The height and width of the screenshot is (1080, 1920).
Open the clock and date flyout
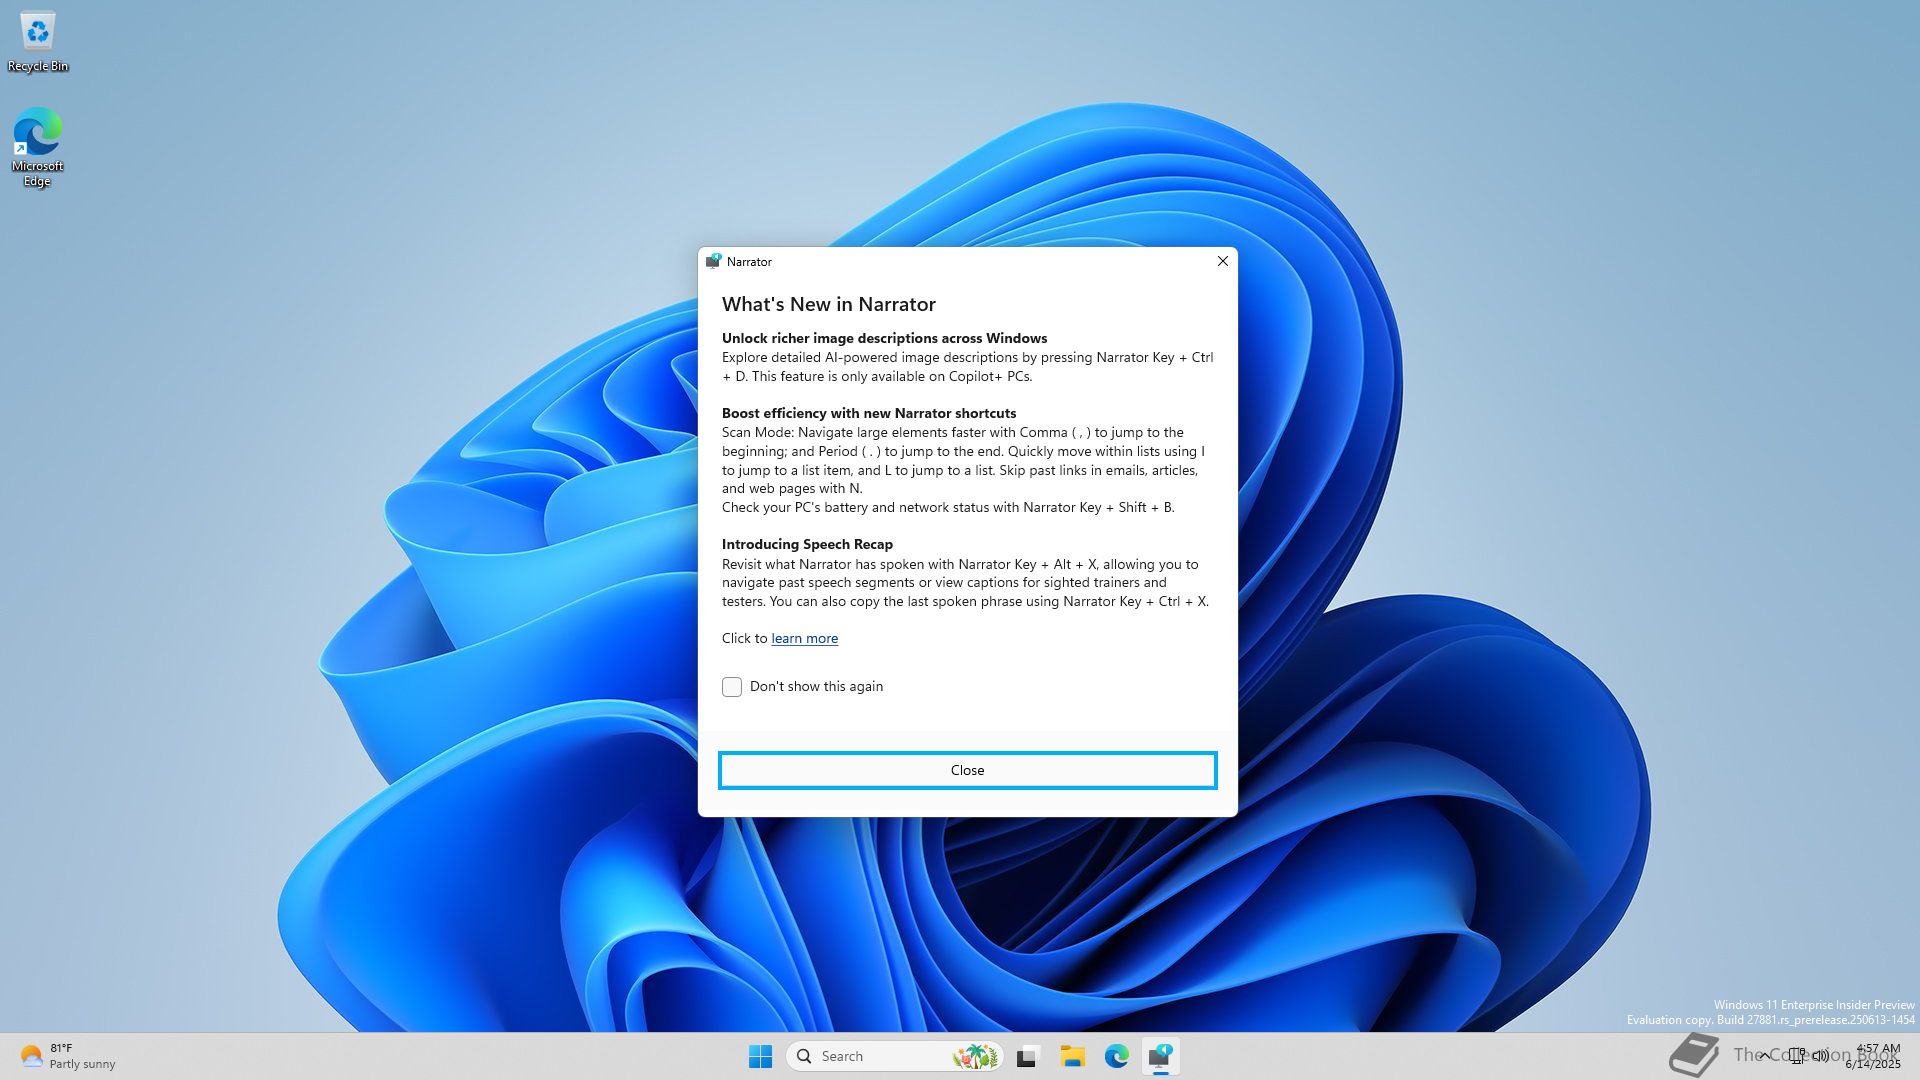pyautogui.click(x=1874, y=1056)
